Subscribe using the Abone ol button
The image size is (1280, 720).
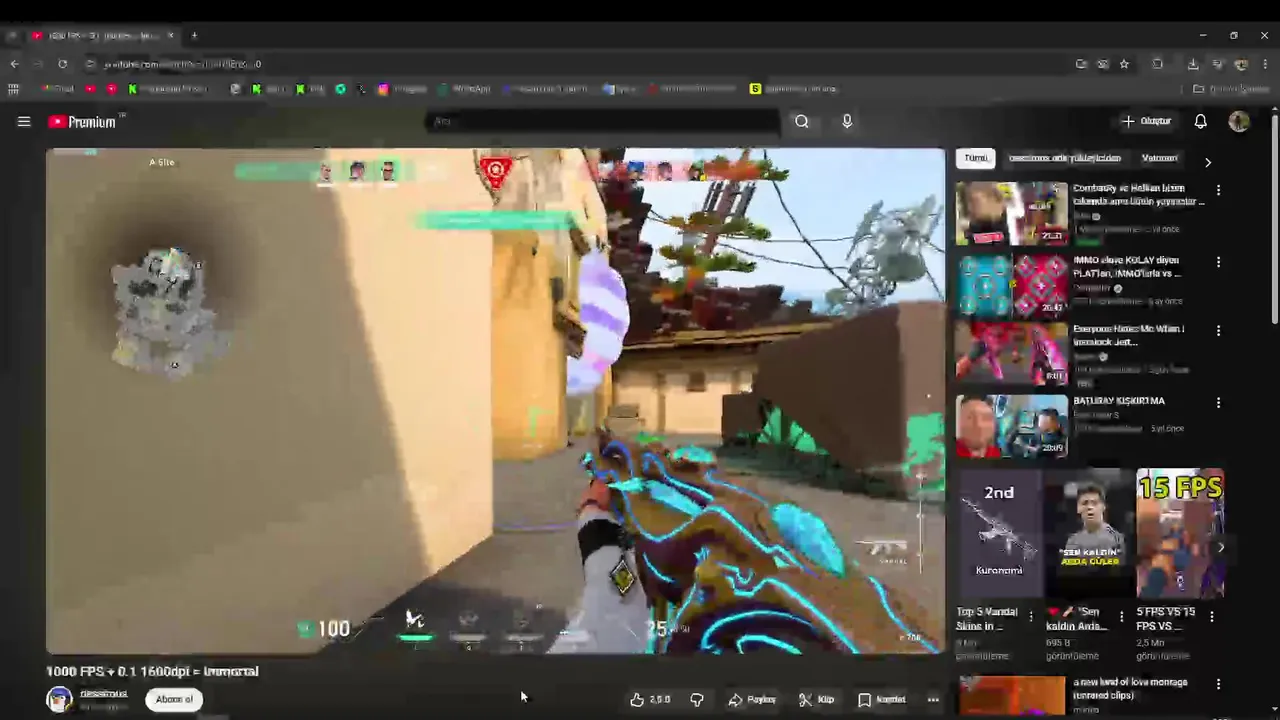(174, 699)
